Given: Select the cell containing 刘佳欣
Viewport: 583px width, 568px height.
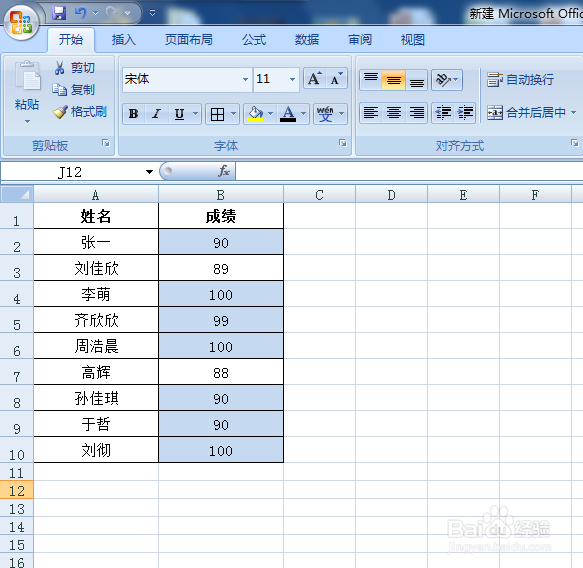Looking at the screenshot, I should click(x=96, y=268).
